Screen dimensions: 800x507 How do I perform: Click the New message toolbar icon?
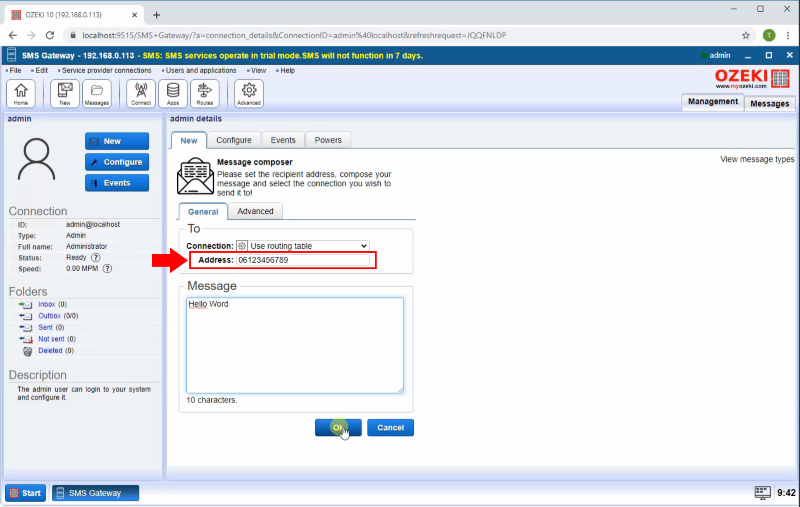click(x=65, y=93)
